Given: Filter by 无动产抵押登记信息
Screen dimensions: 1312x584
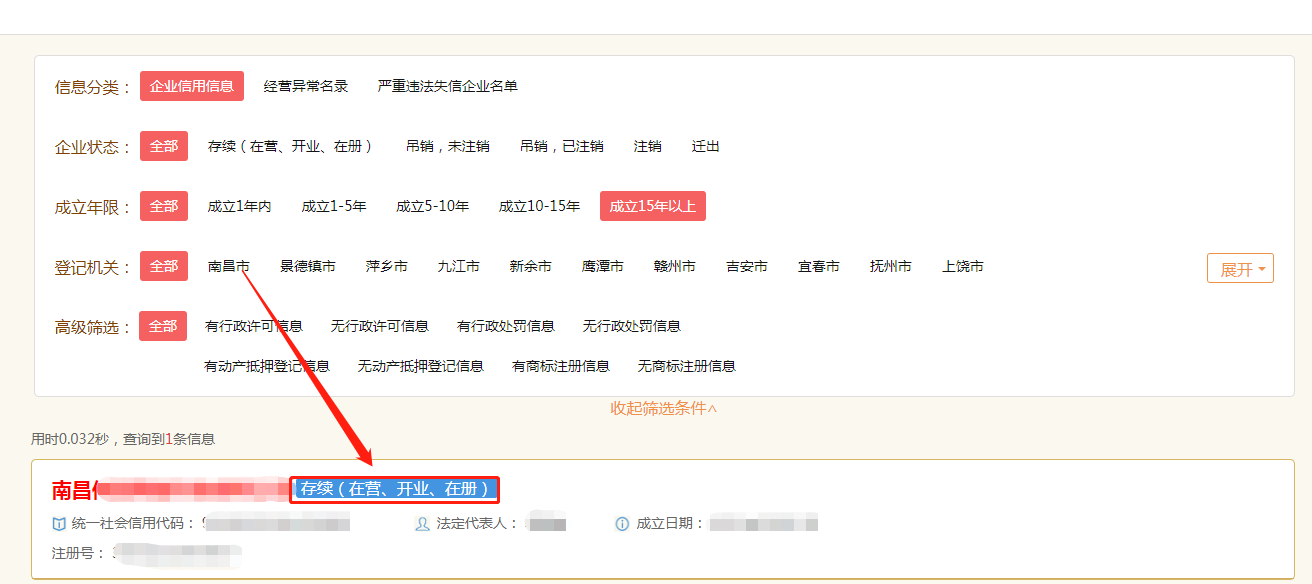Looking at the screenshot, I should [420, 366].
